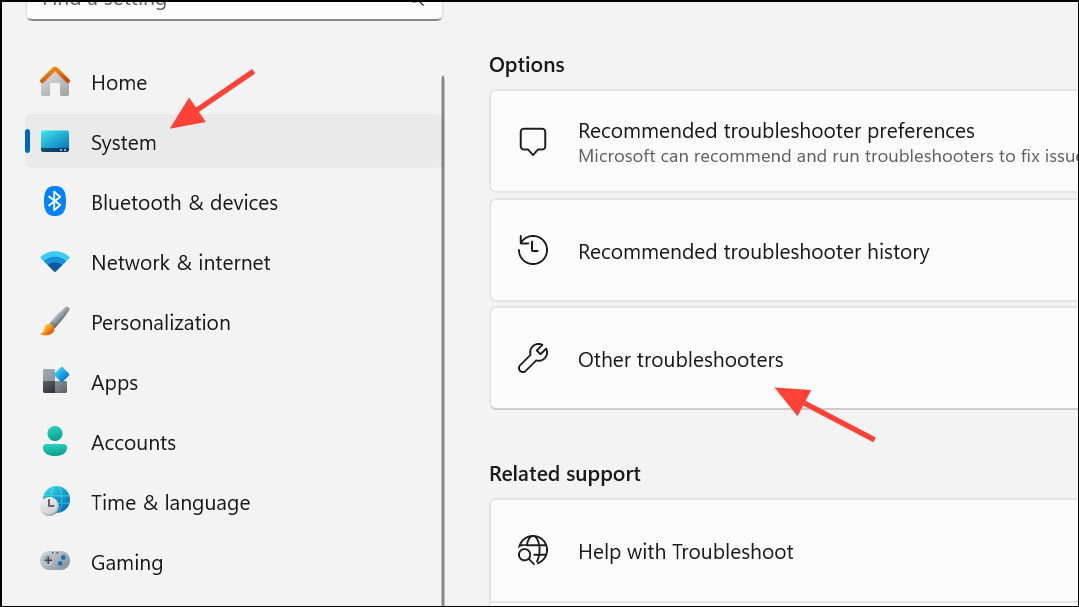Click the Gaming controller icon

pyautogui.click(x=55, y=562)
